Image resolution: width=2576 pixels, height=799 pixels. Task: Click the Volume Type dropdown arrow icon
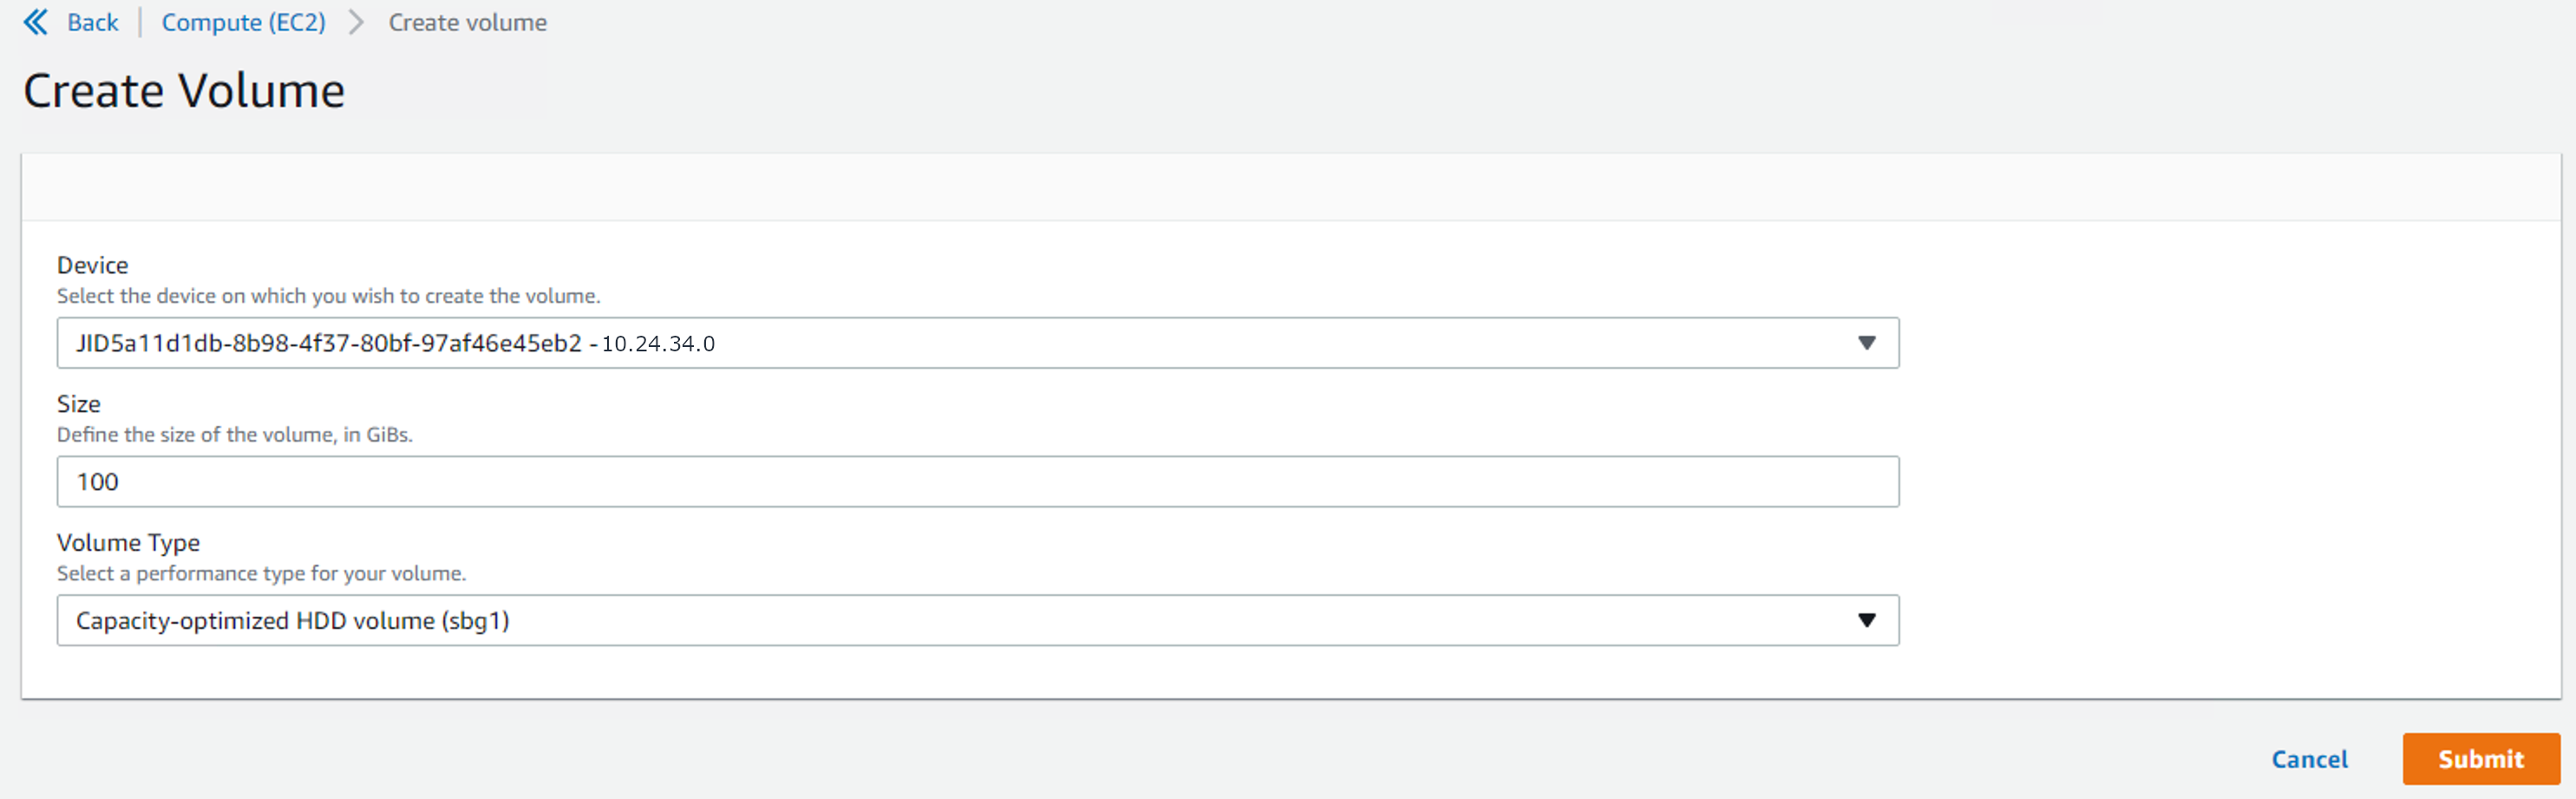pos(1866,621)
